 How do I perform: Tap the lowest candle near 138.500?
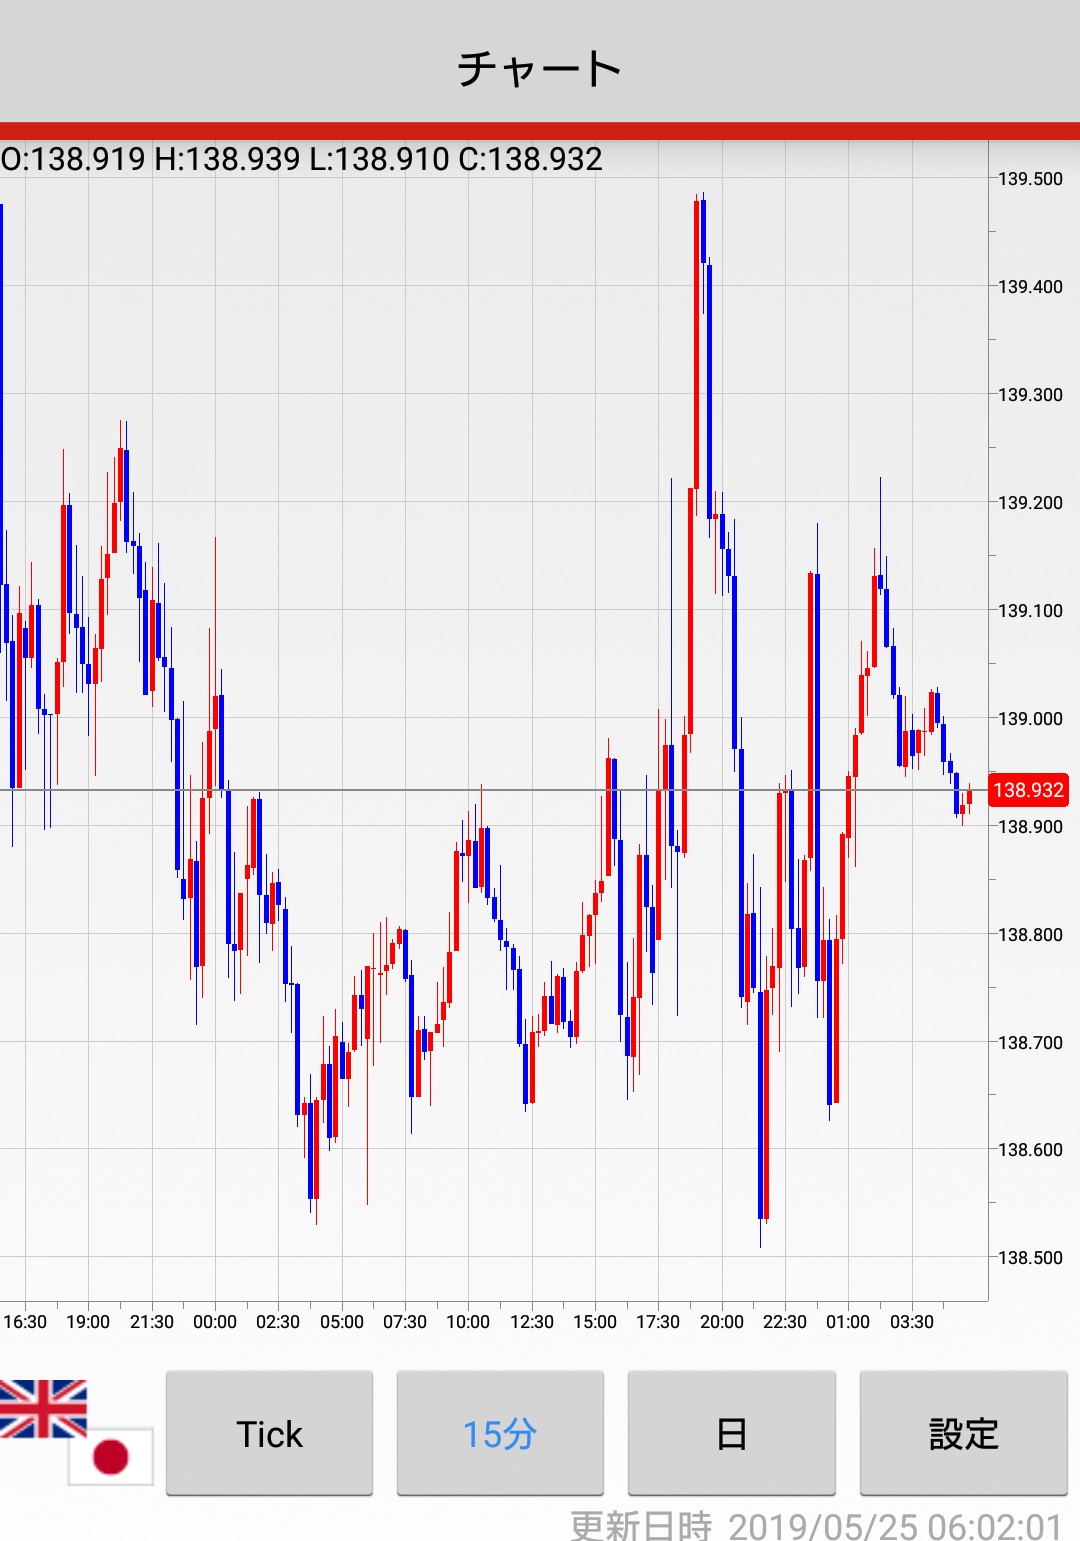(x=763, y=1100)
